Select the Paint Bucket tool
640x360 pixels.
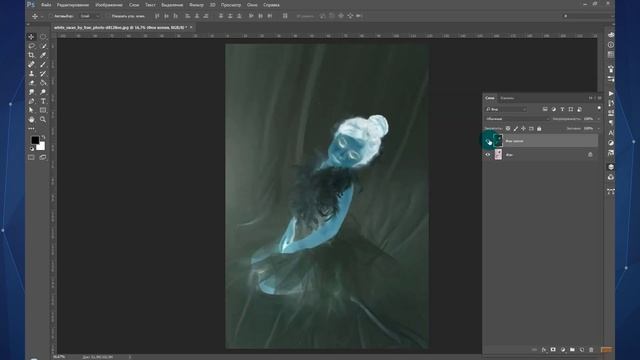point(43,83)
